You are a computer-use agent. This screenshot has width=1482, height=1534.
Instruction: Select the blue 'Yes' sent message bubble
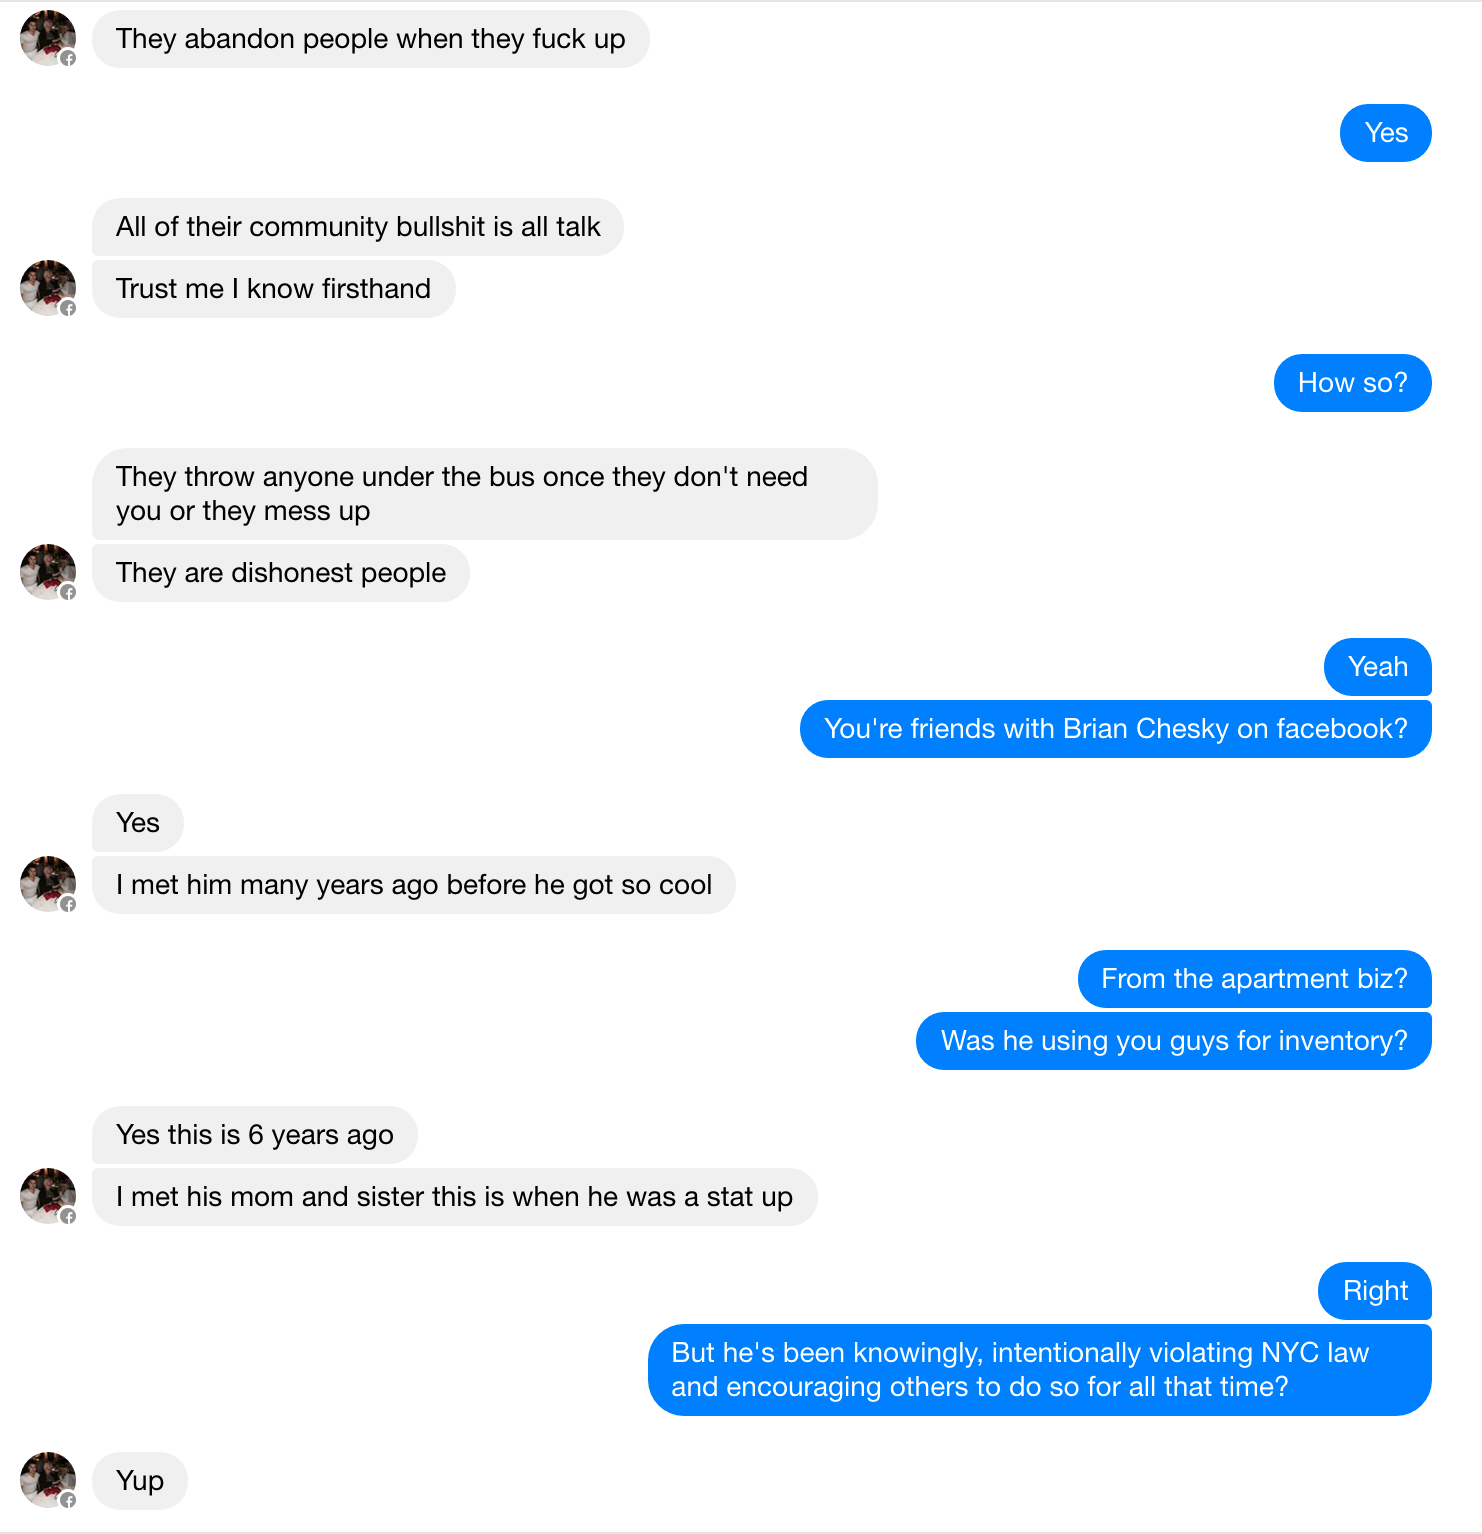[x=1385, y=133]
